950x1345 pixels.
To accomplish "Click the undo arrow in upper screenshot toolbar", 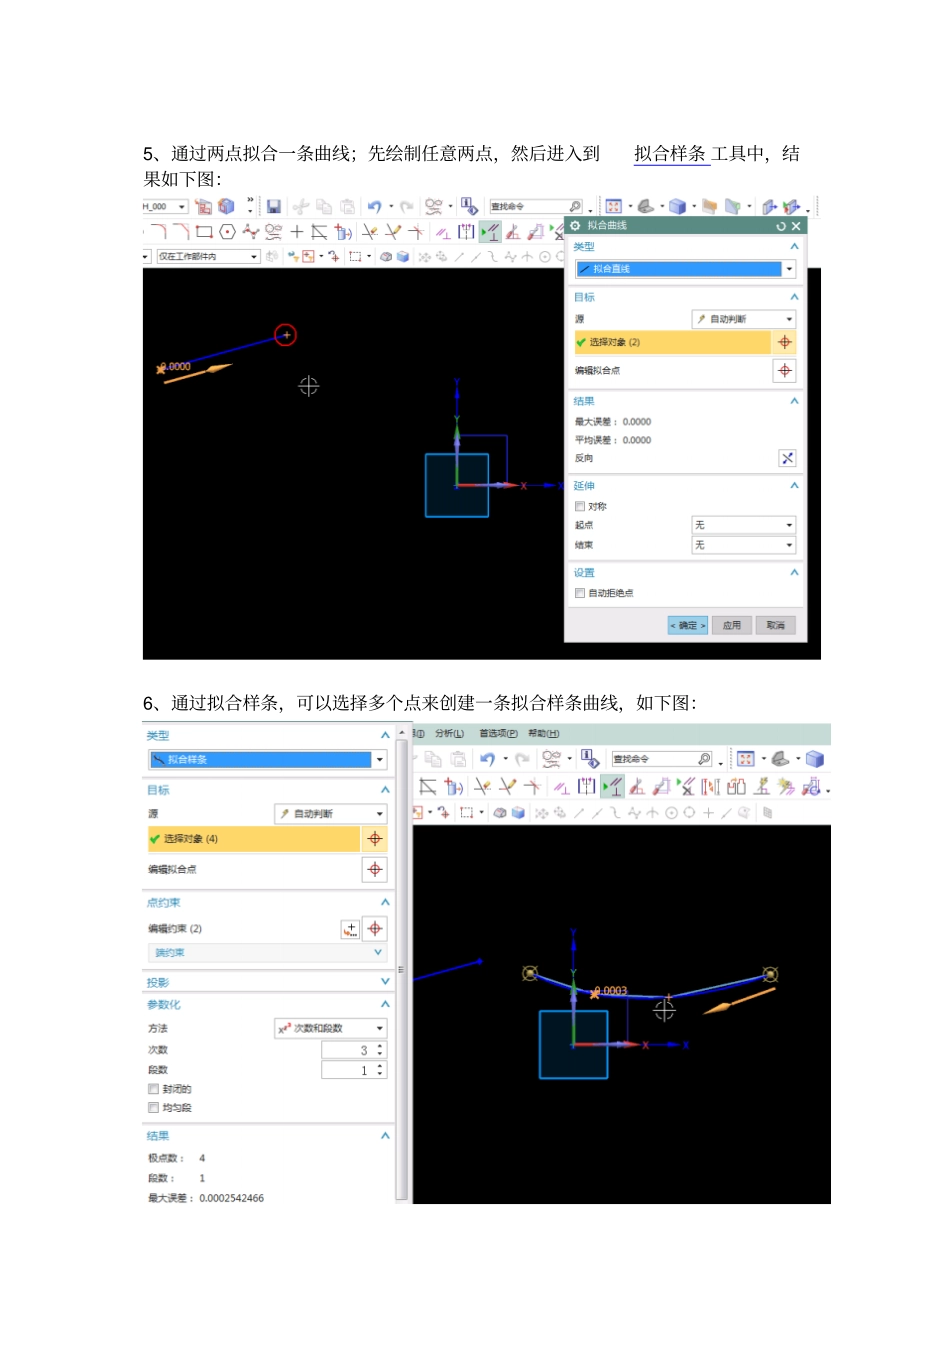I will [374, 207].
